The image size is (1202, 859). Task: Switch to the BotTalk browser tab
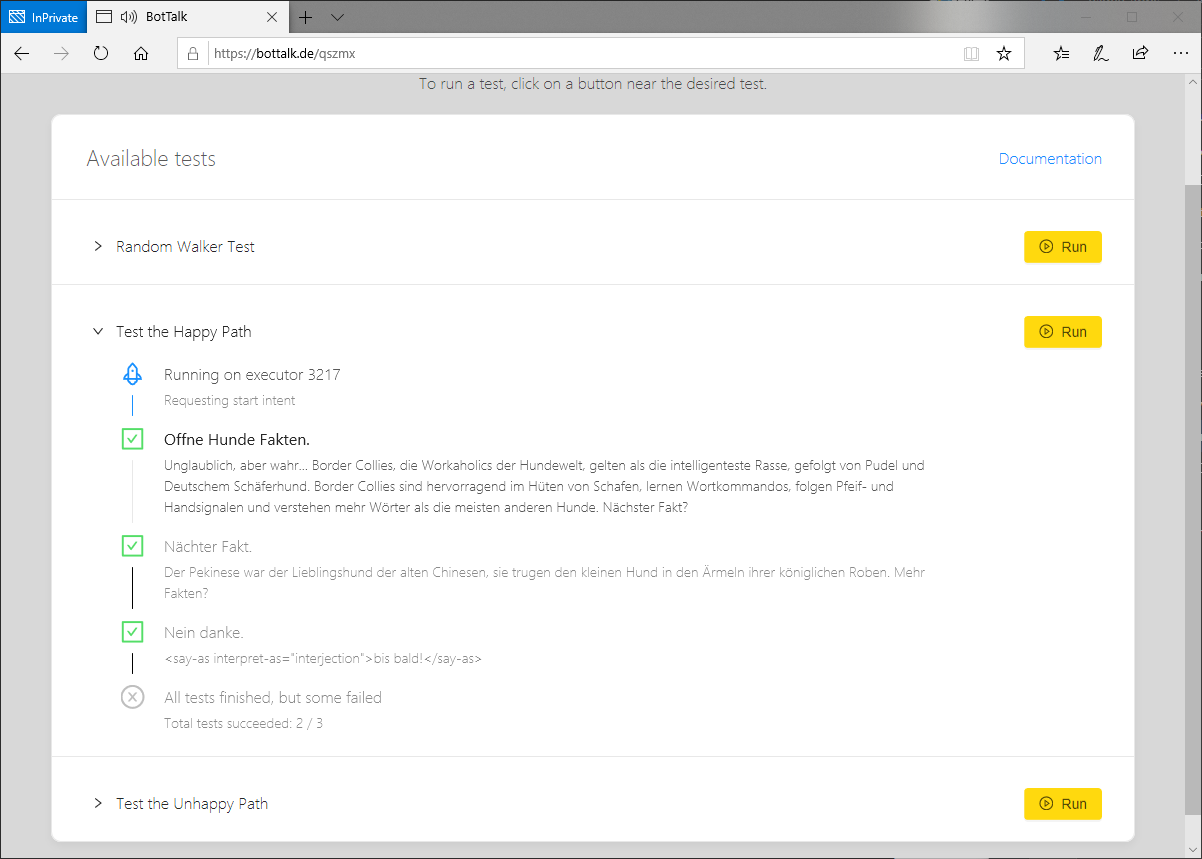[180, 17]
